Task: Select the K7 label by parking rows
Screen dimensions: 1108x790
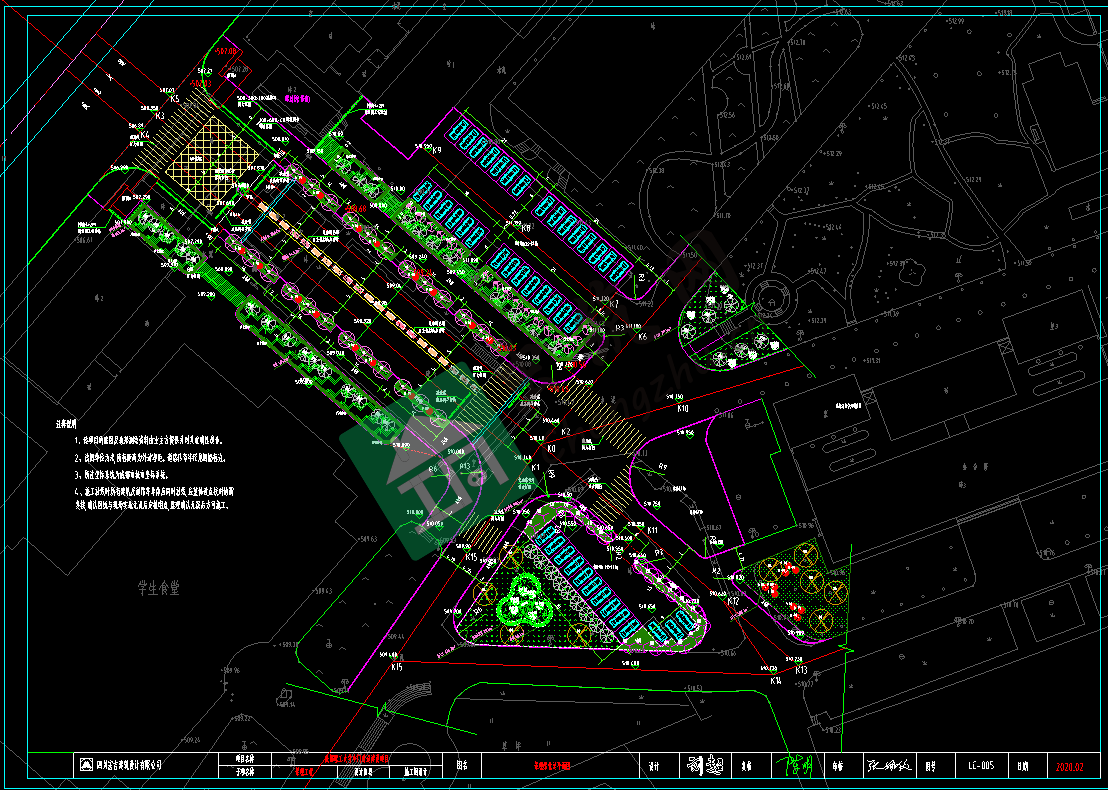Action: pos(614,304)
